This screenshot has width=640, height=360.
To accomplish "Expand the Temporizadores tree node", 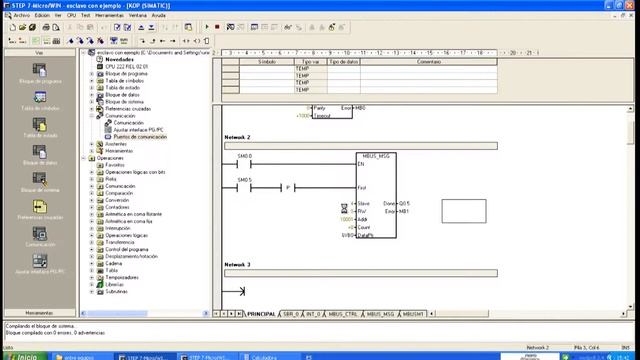I will (92, 278).
